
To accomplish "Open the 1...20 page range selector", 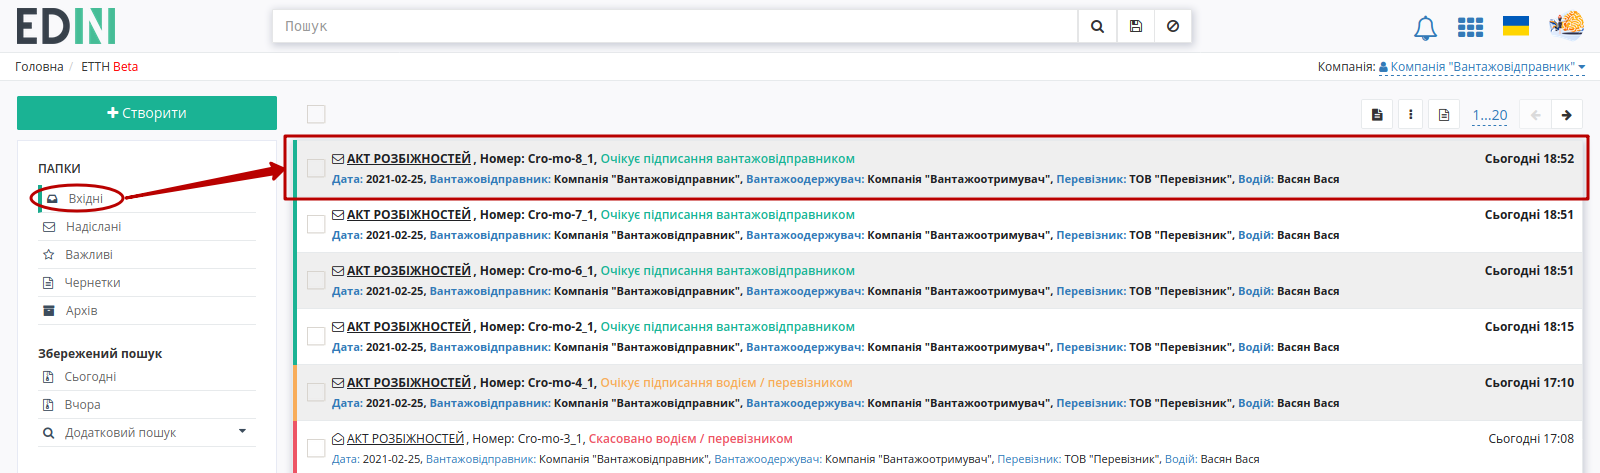I will pyautogui.click(x=1490, y=115).
